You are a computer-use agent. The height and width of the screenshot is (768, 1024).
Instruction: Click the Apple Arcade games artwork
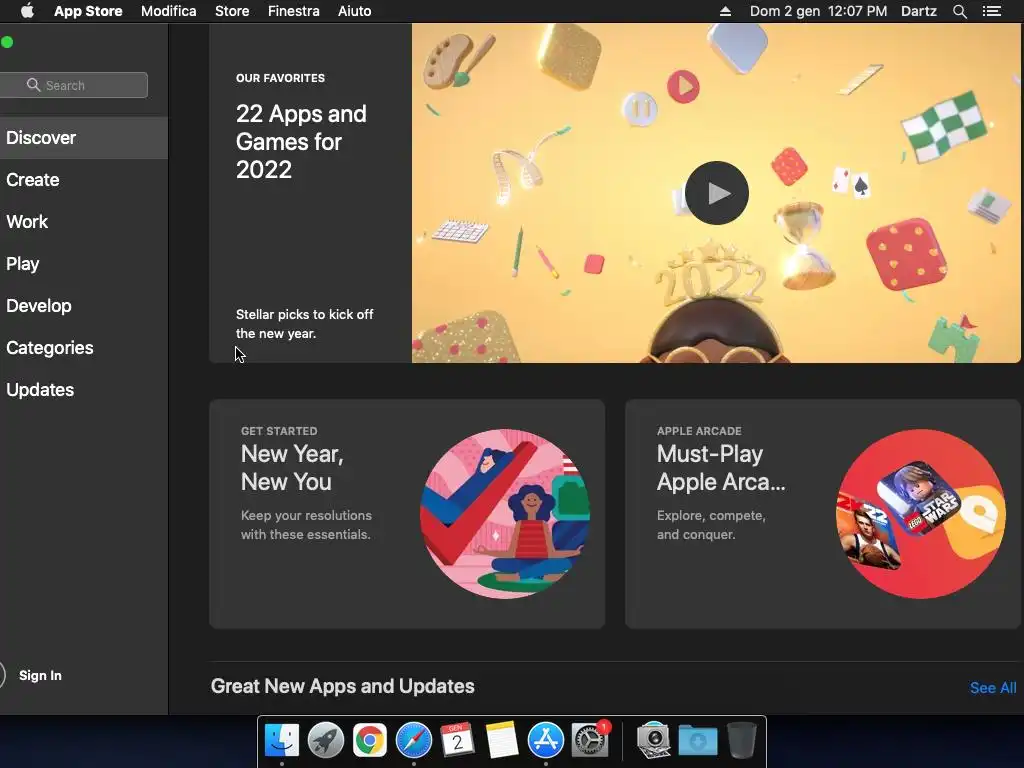[921, 514]
